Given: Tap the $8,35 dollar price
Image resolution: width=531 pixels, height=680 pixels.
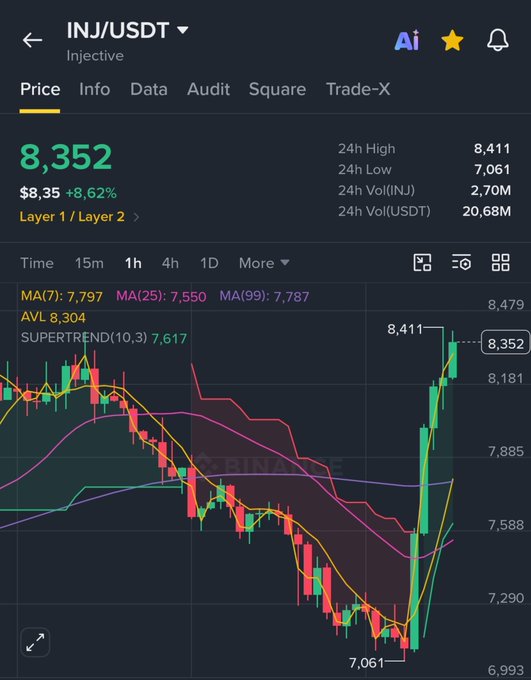Looking at the screenshot, I should (x=39, y=193).
